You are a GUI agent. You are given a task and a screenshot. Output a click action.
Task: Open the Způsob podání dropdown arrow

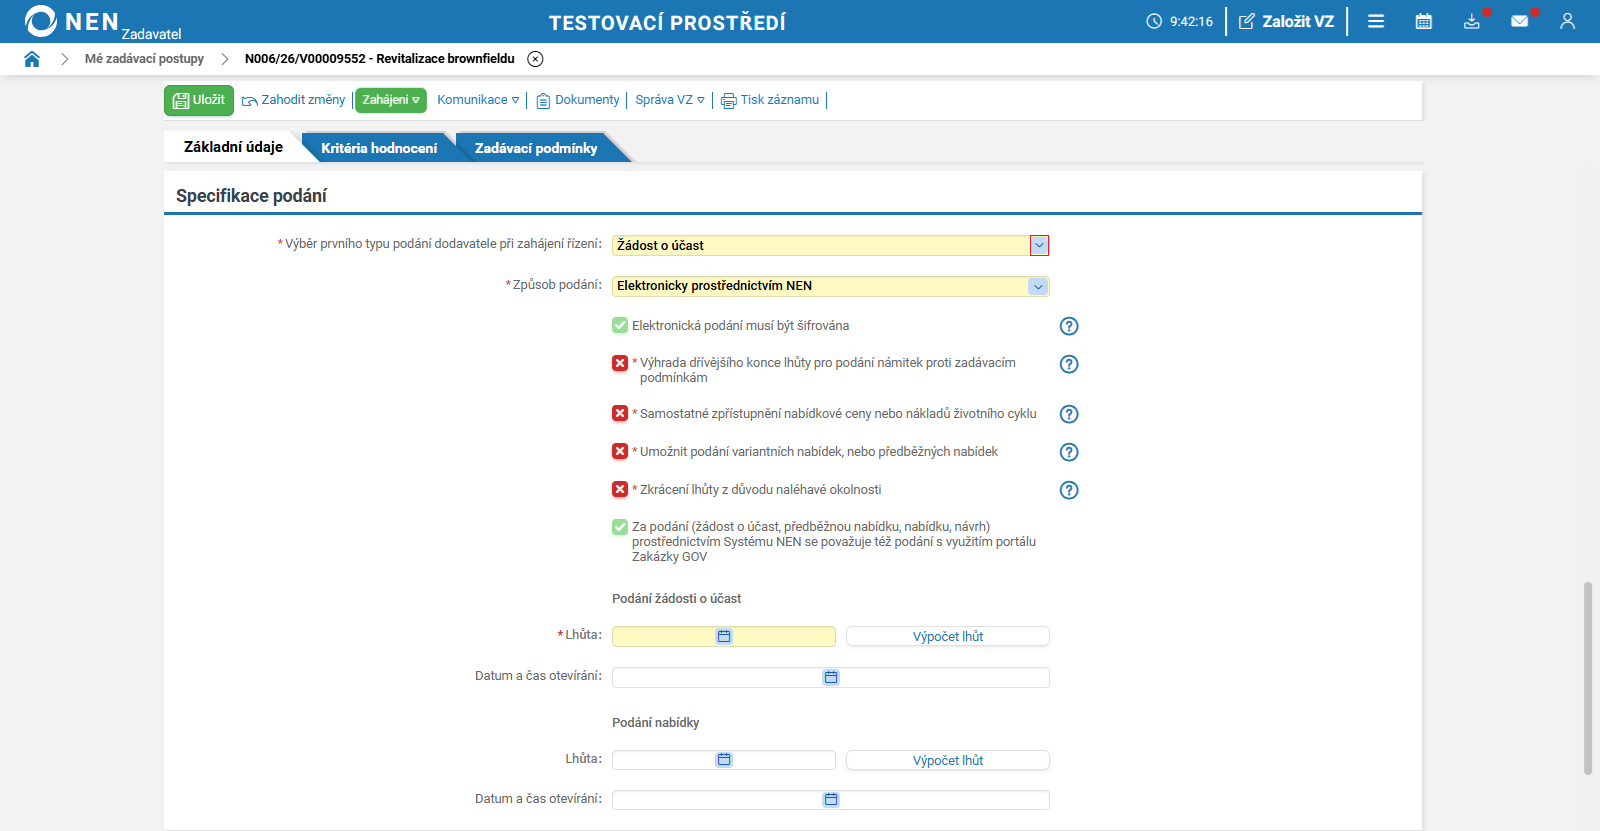[1038, 286]
